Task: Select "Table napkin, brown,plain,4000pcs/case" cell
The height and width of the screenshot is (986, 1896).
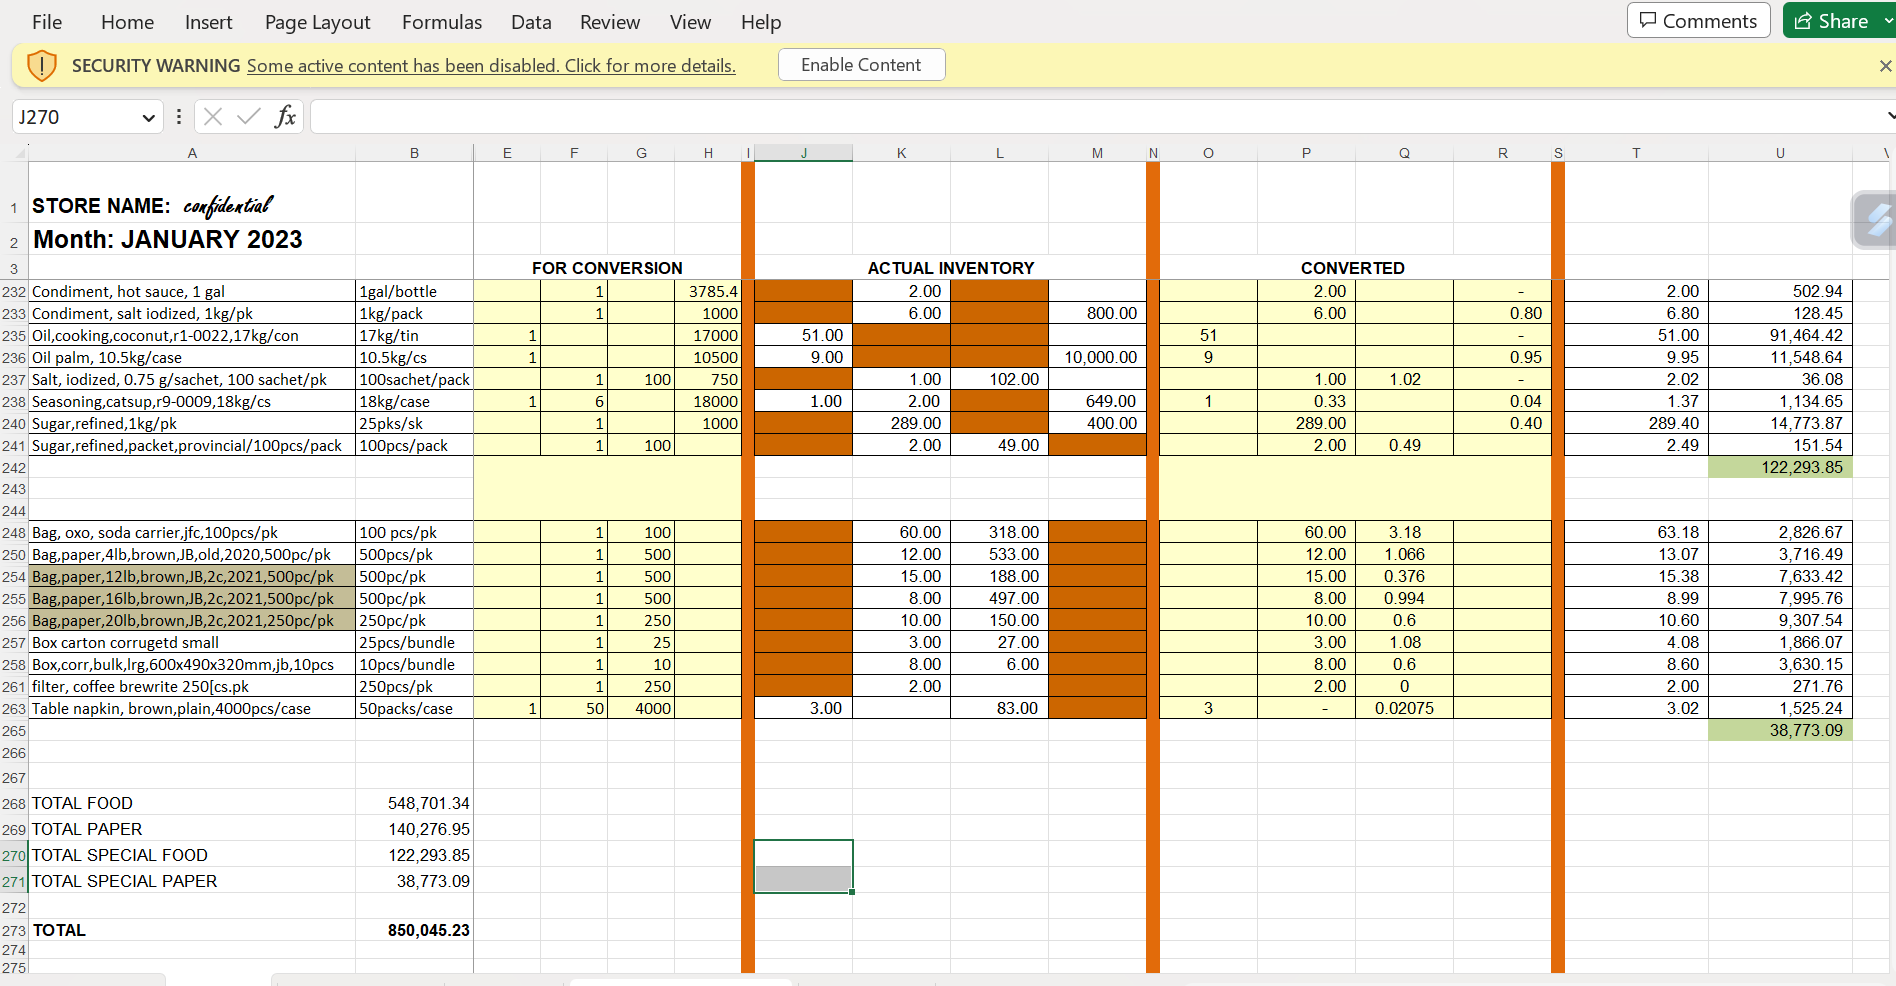Action: tap(192, 708)
